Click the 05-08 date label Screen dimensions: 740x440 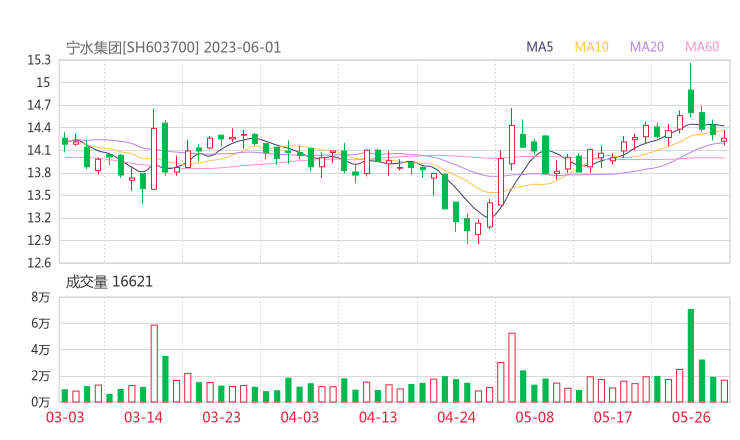coord(534,417)
